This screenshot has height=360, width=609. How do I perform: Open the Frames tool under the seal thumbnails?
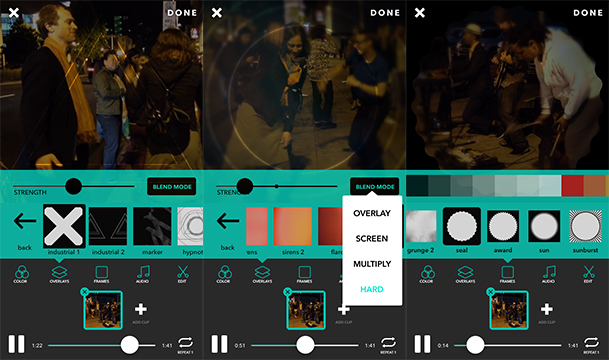click(x=507, y=274)
